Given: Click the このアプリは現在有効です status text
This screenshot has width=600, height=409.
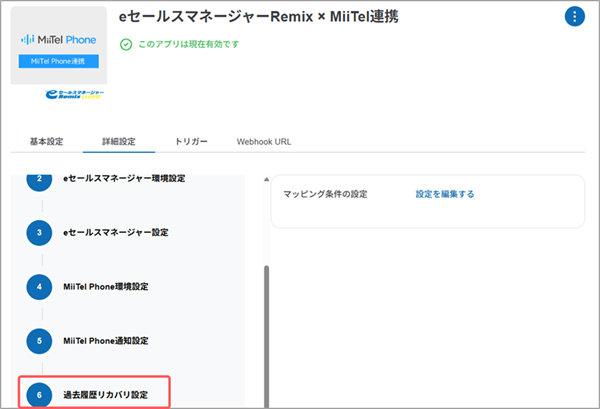Looking at the screenshot, I should (x=189, y=44).
